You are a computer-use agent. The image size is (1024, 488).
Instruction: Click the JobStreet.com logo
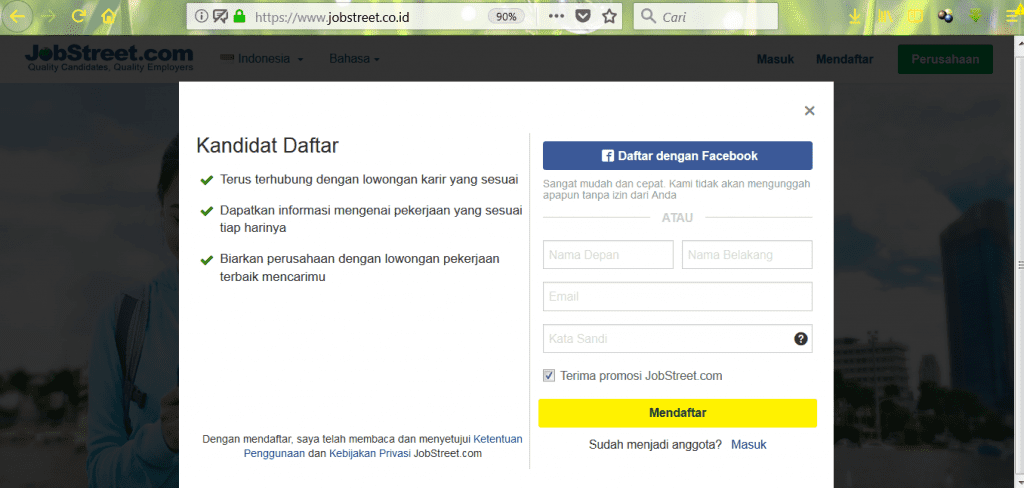point(109,58)
